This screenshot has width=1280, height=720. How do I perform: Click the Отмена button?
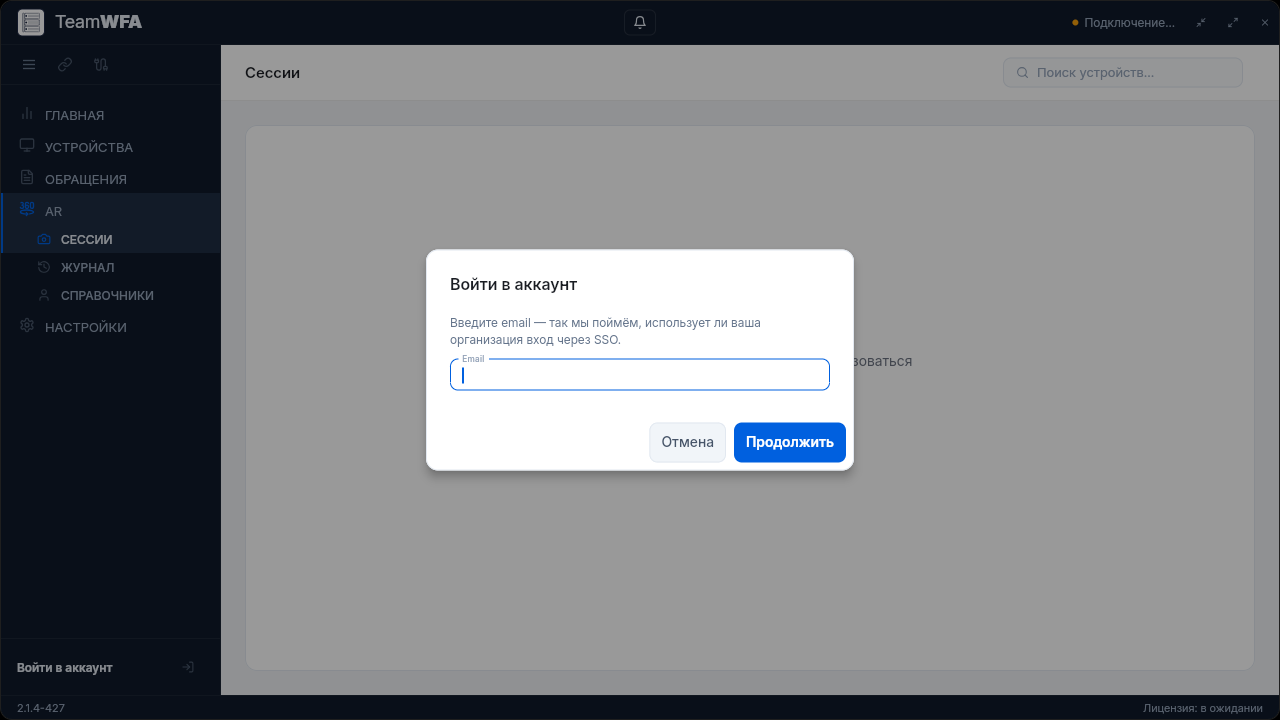(x=688, y=442)
